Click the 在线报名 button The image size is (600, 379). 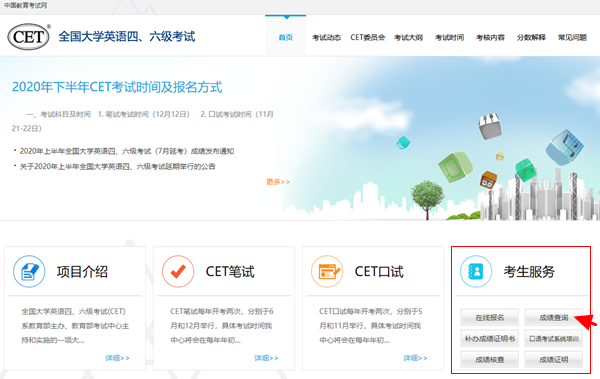(489, 317)
